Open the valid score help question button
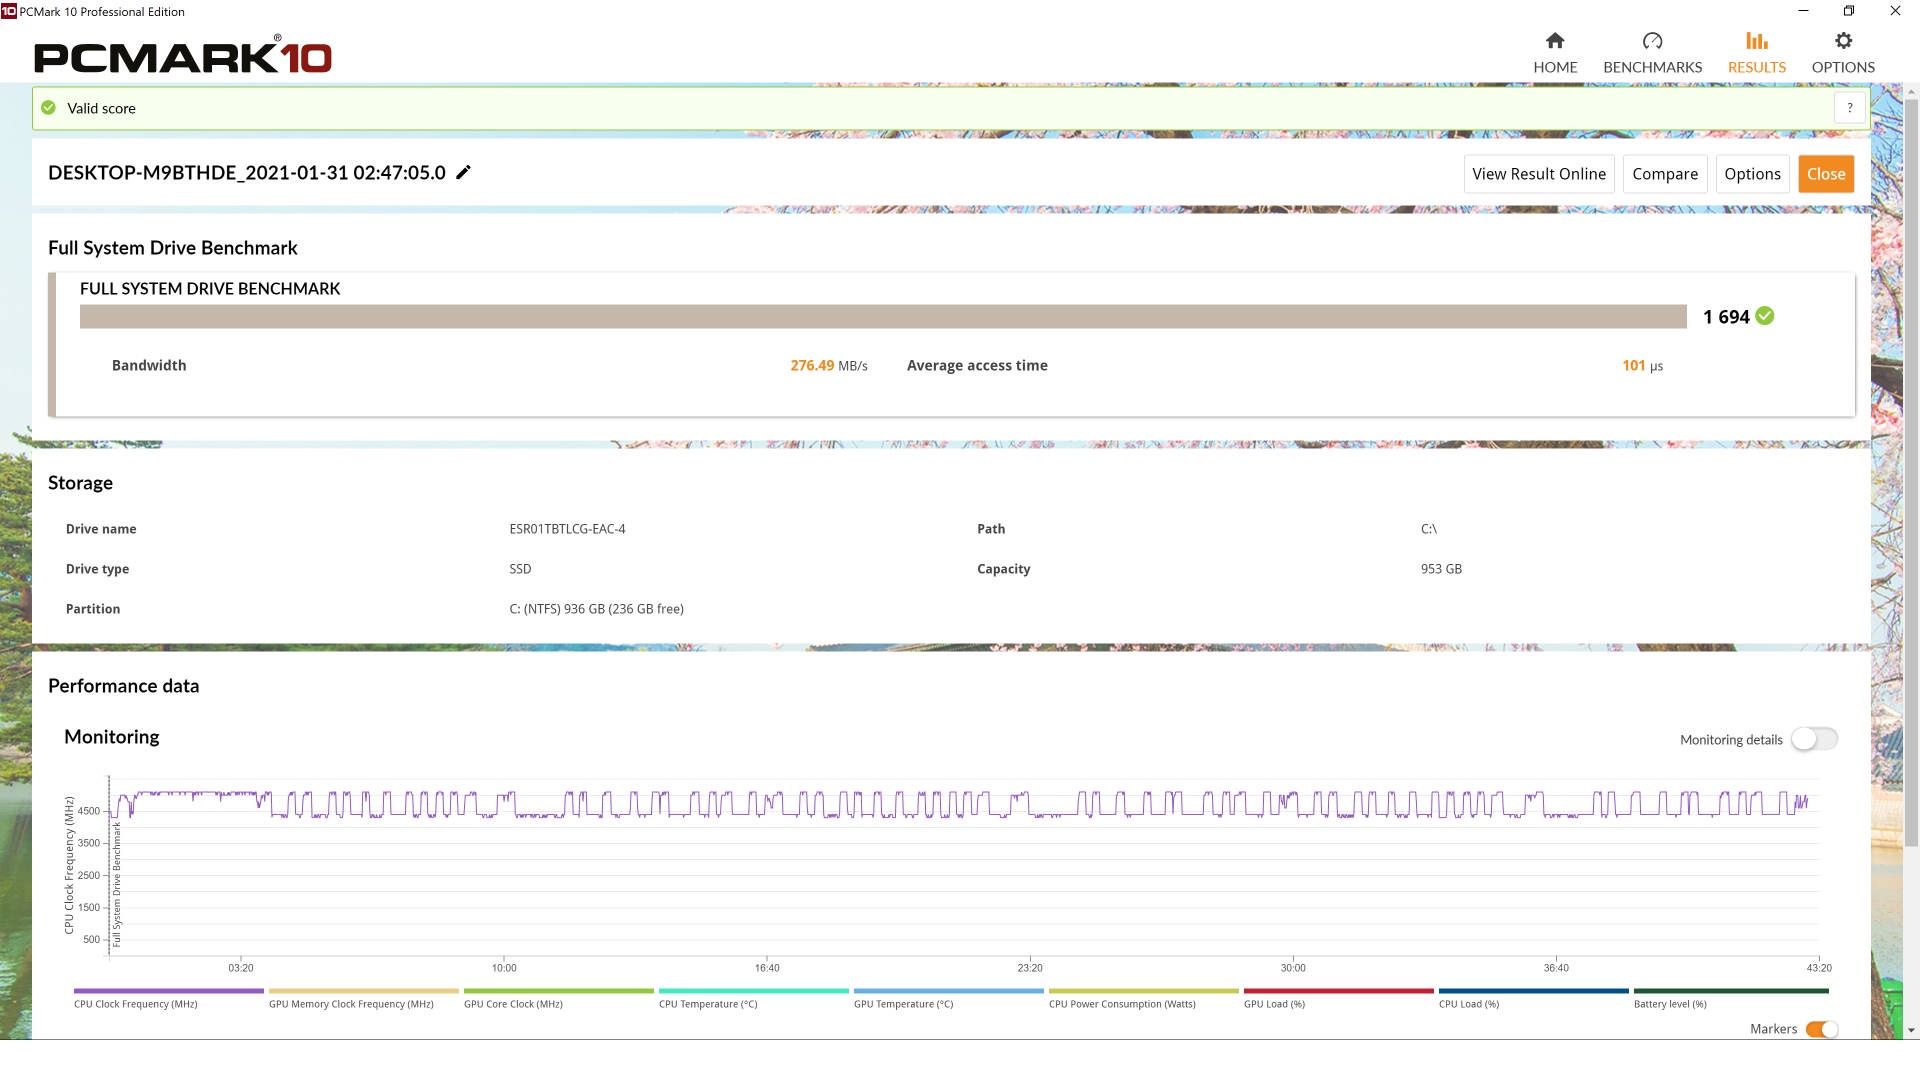Viewport: 1920px width, 1080px height. click(x=1850, y=108)
